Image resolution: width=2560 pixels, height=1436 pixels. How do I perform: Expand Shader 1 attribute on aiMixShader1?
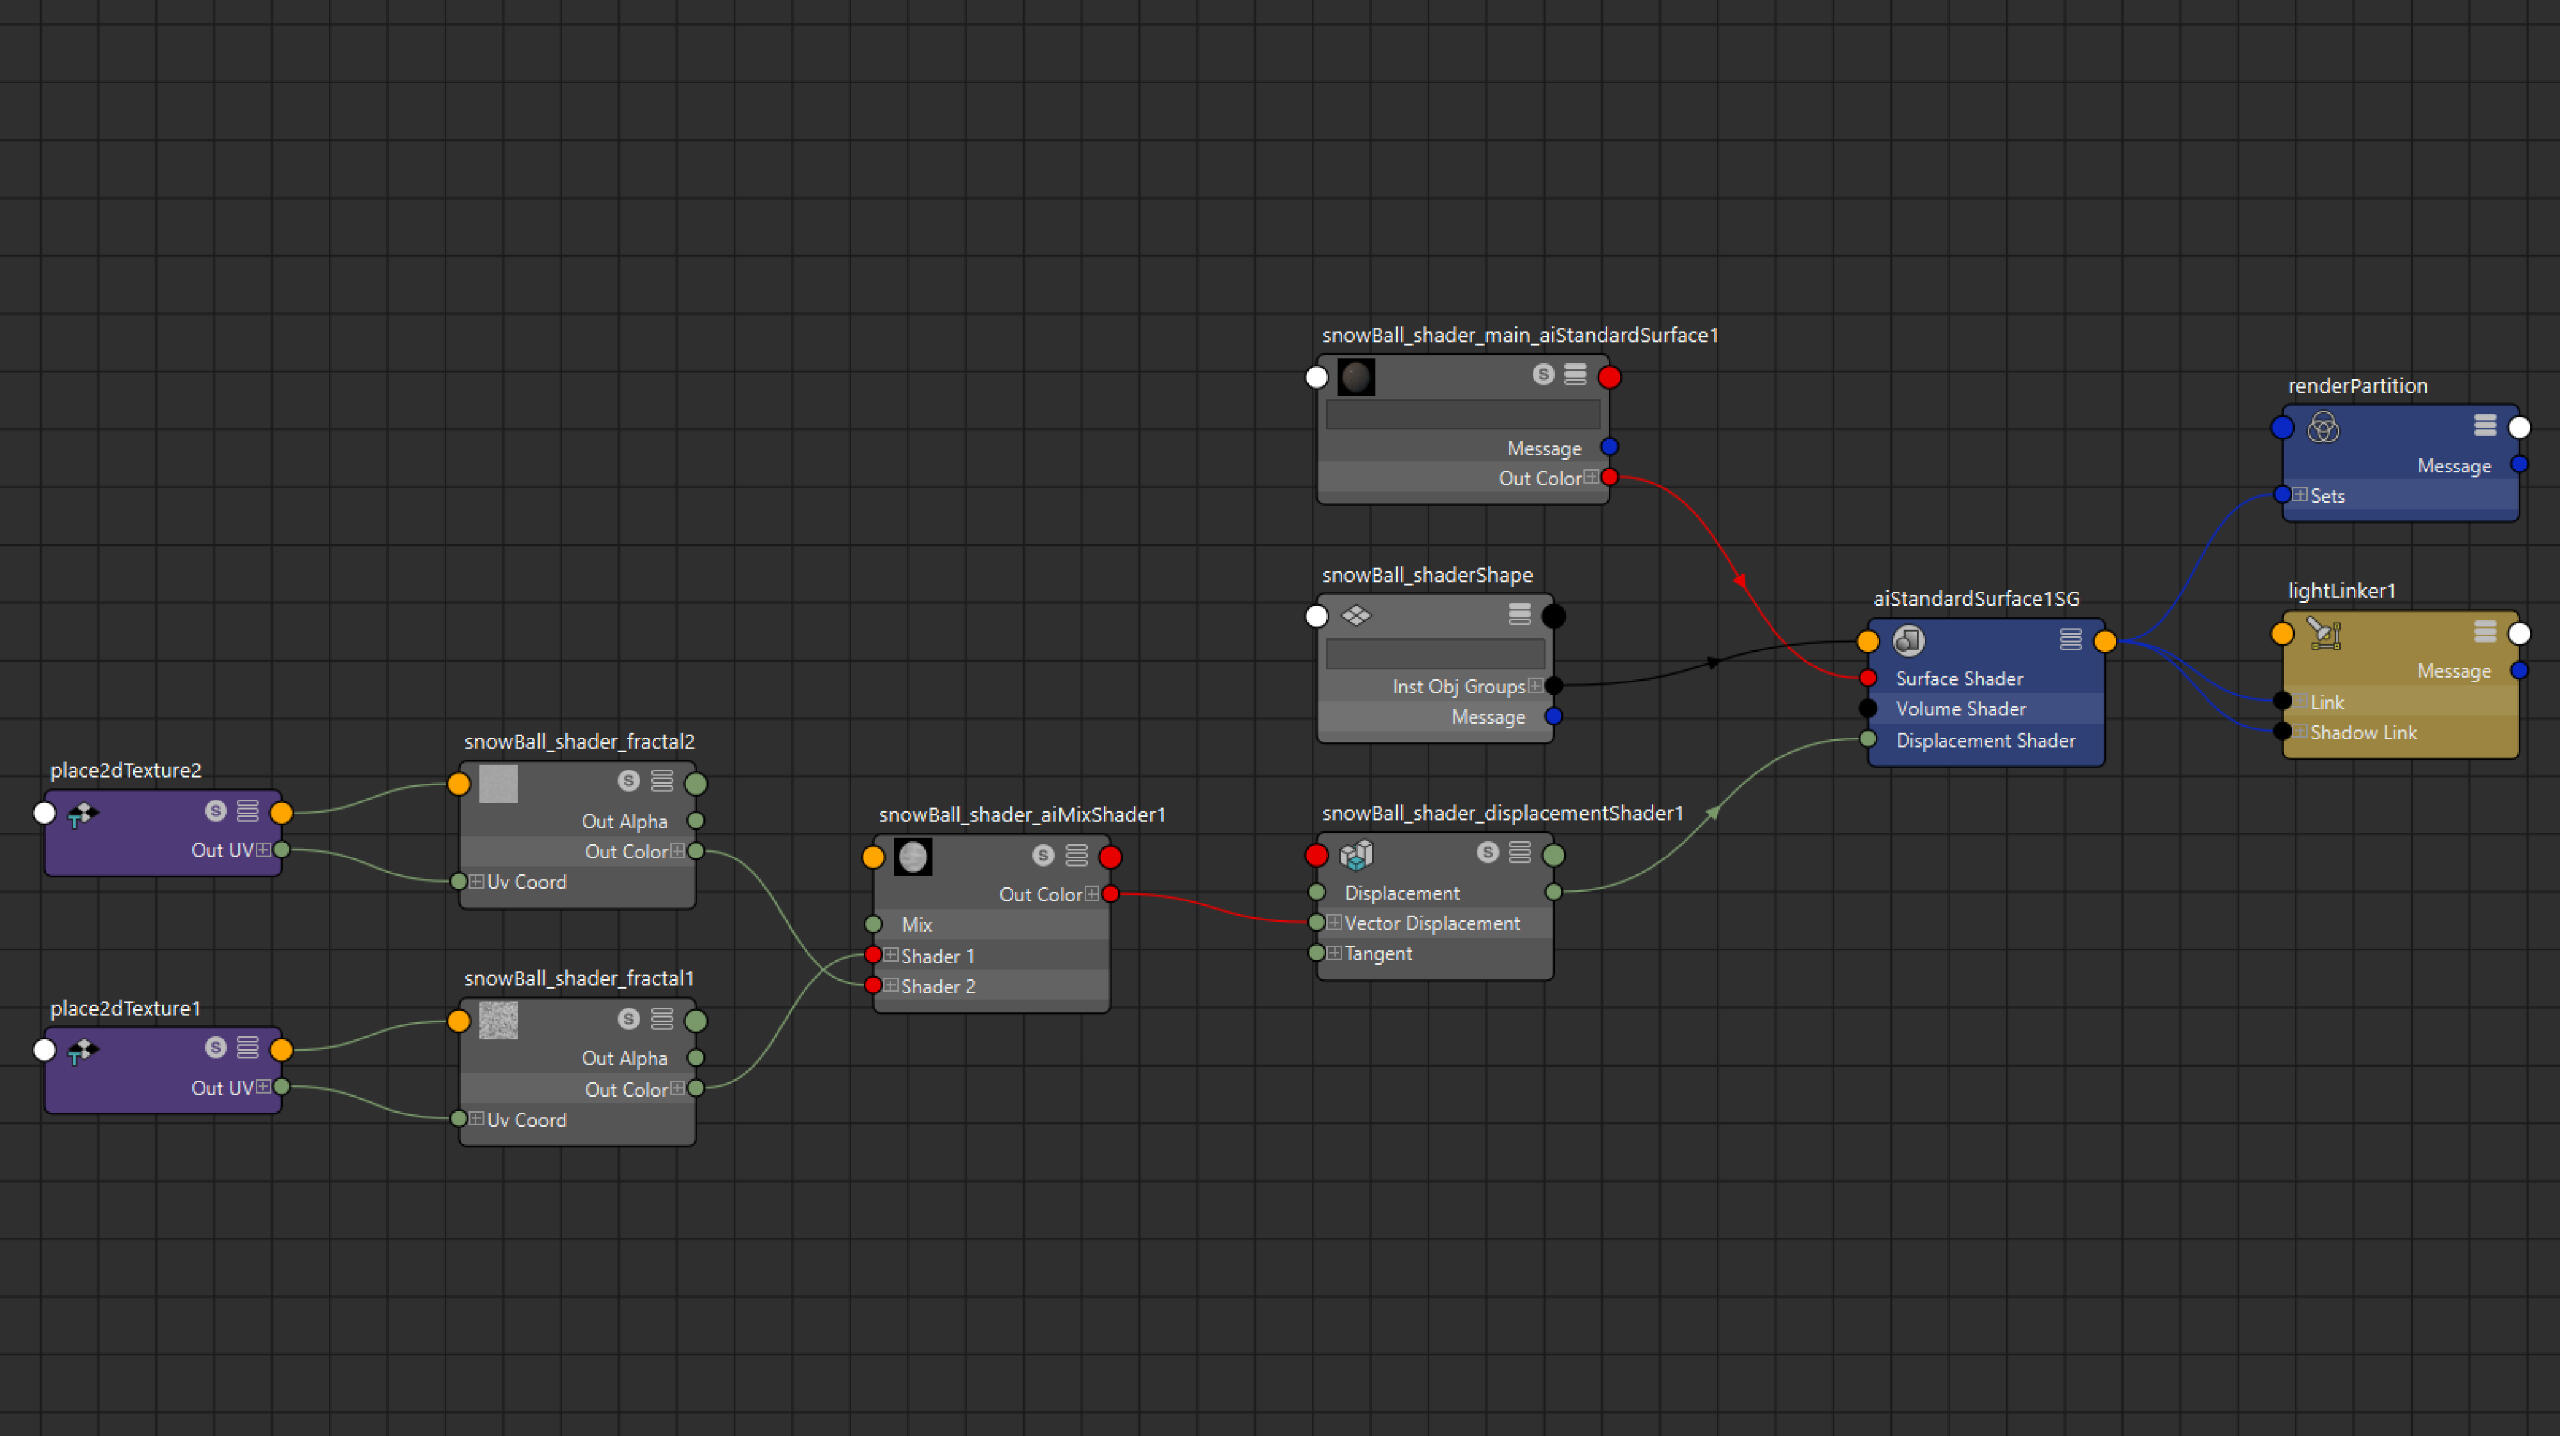[x=891, y=956]
